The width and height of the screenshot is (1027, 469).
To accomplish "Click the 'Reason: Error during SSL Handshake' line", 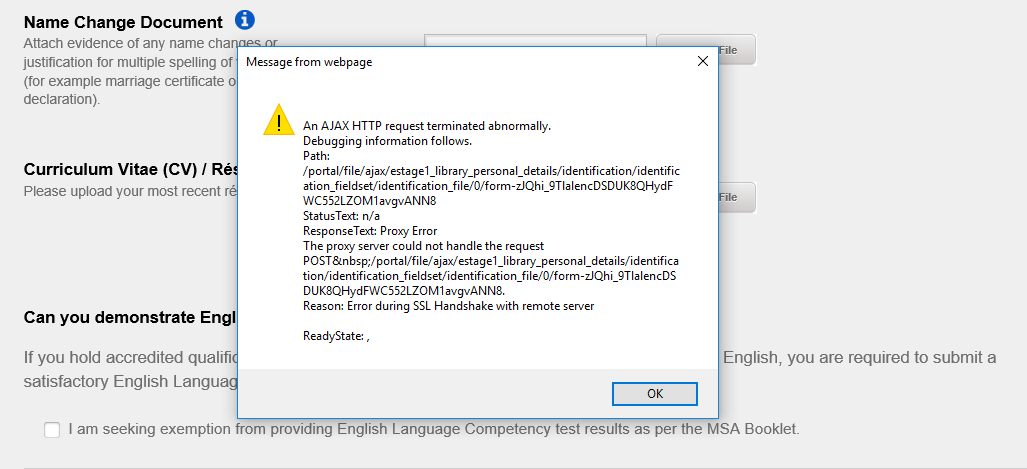I will click(448, 306).
